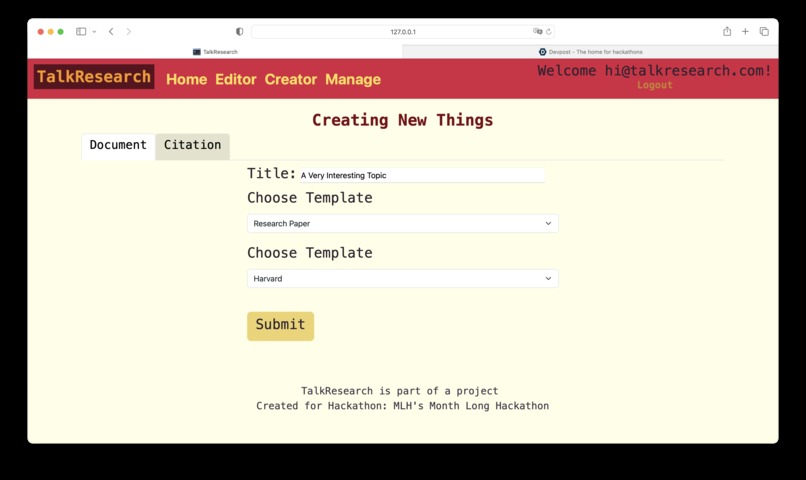Switch to the Devpost browser tab
This screenshot has height=480, width=806.
(590, 51)
